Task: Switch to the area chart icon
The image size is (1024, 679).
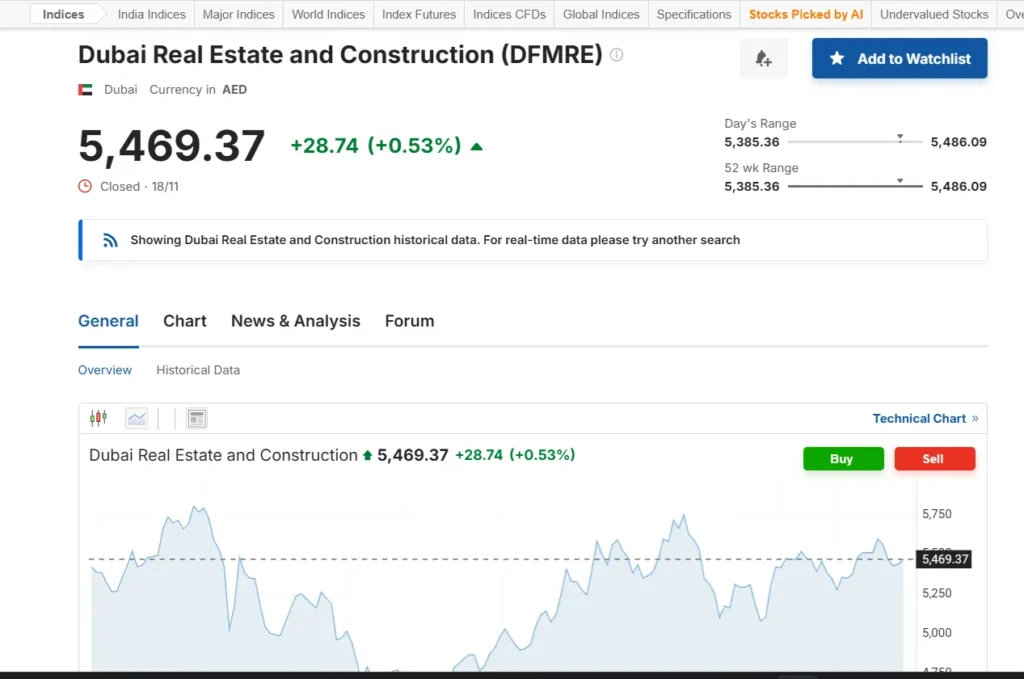Action: [136, 417]
